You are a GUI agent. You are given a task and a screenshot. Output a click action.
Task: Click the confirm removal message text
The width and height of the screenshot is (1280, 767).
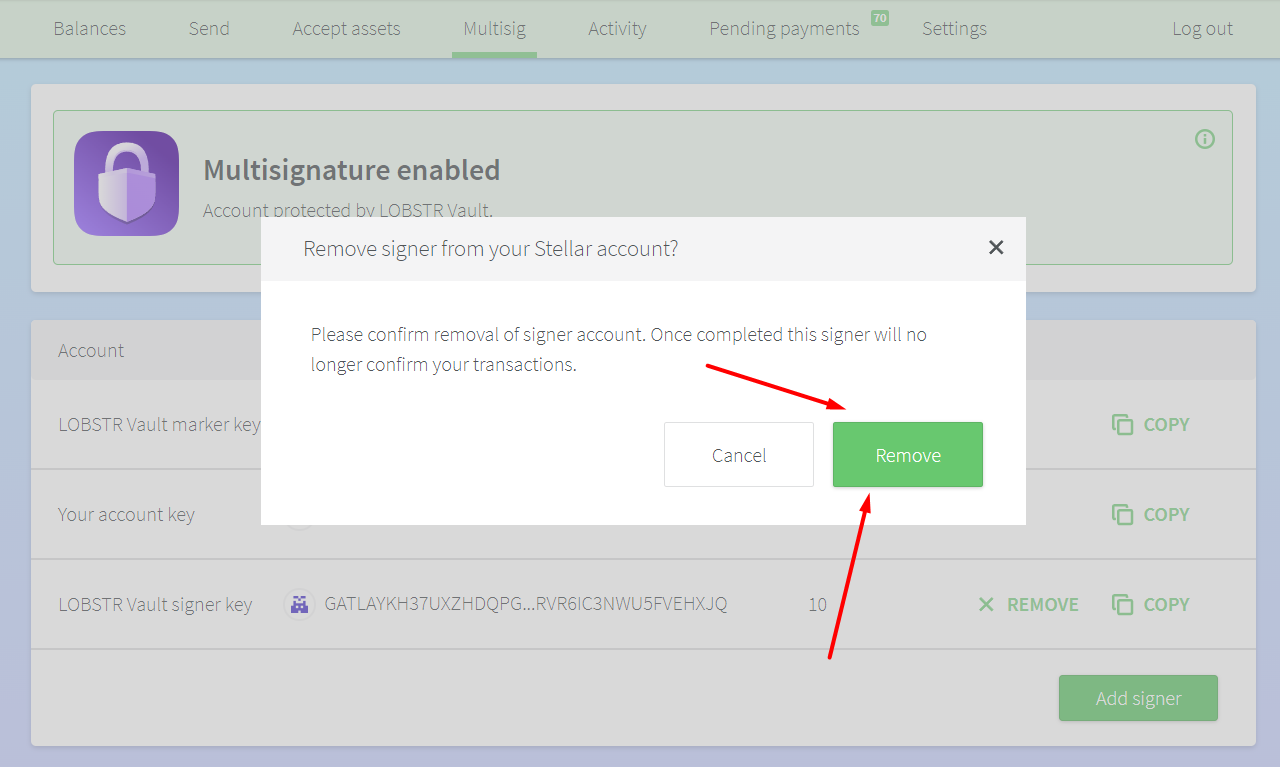click(619, 349)
